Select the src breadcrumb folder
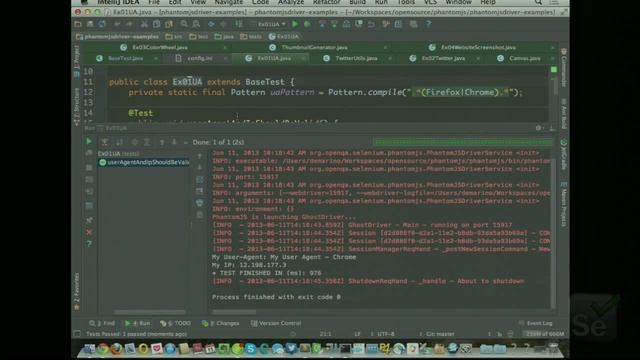The height and width of the screenshot is (360, 640). tap(175, 36)
